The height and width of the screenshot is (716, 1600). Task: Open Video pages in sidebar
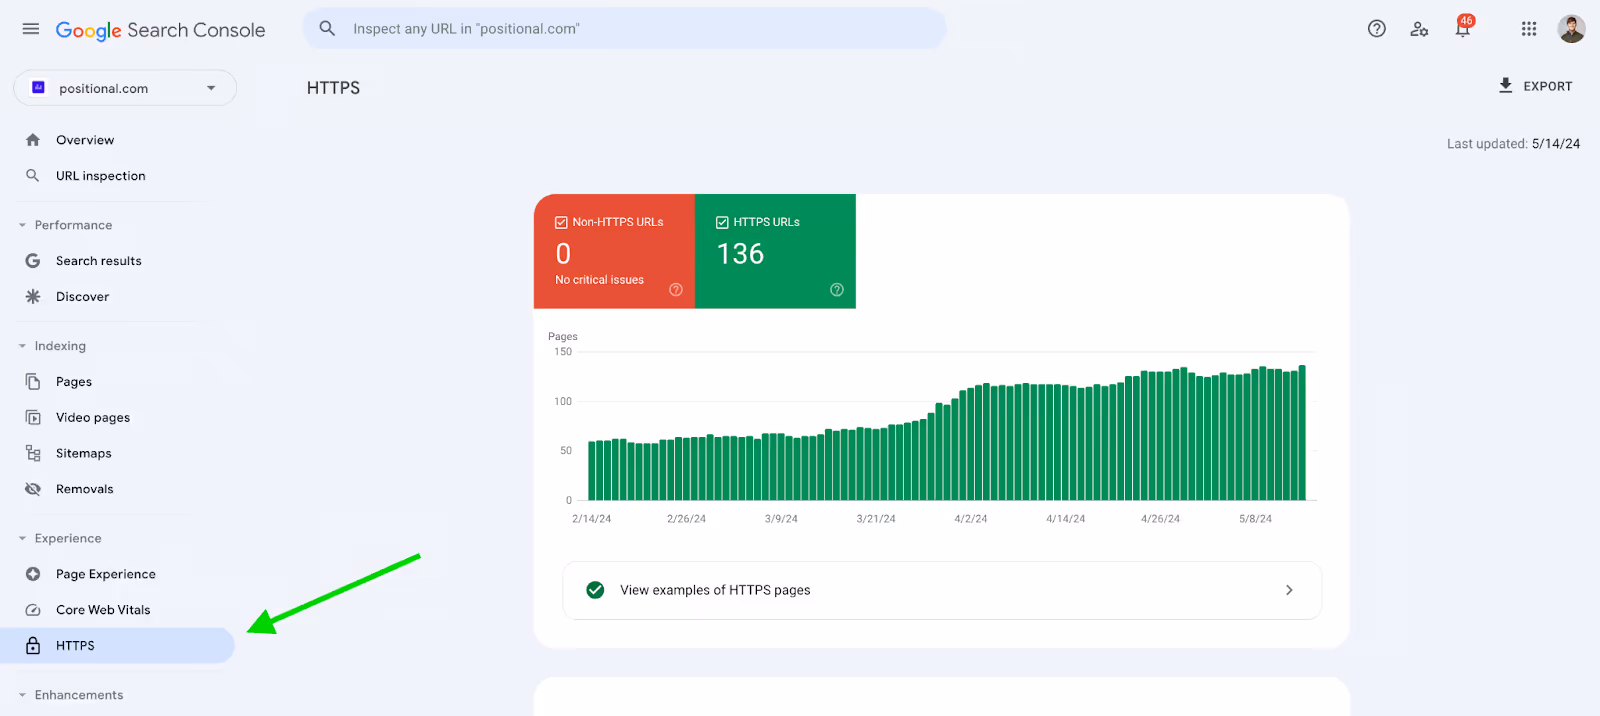click(93, 418)
